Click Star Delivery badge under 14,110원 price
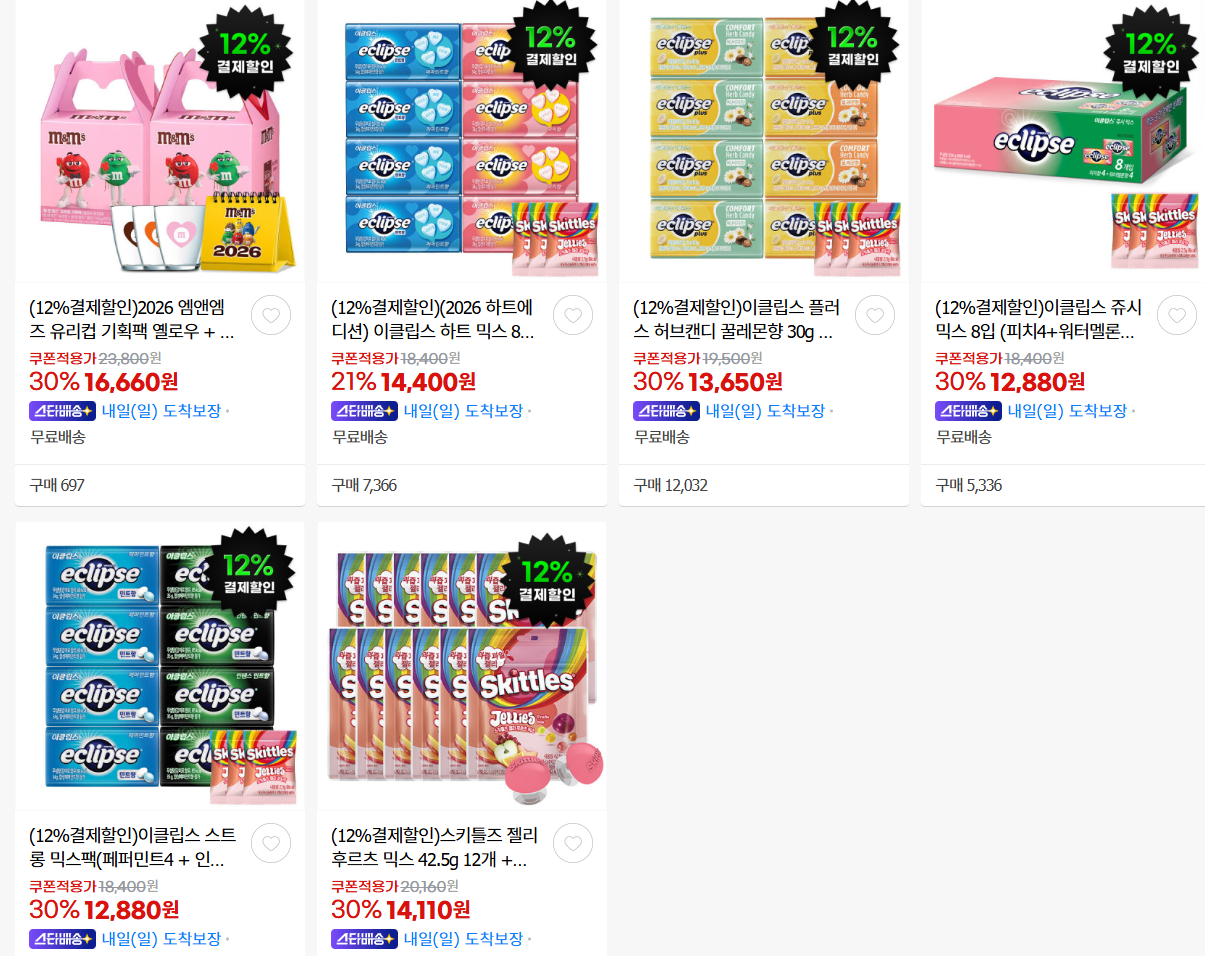Viewport: 1205px width, 956px height. click(x=365, y=939)
